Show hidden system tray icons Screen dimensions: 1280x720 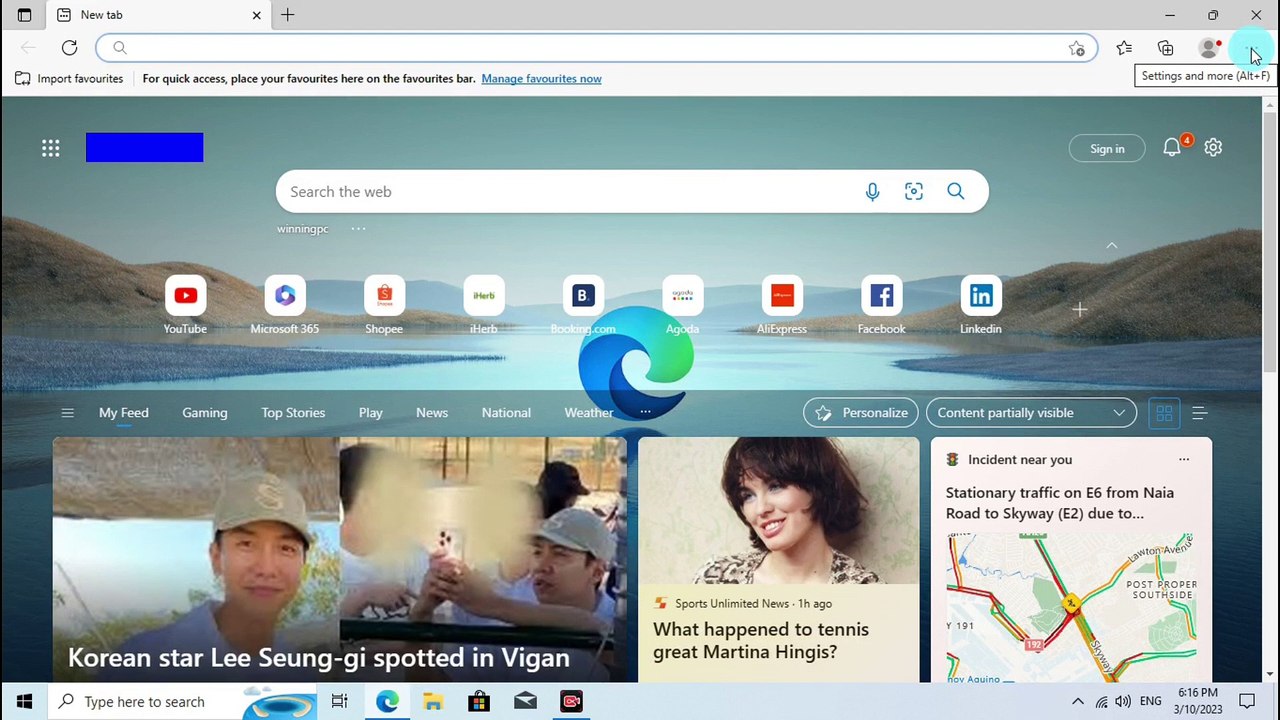1077,702
